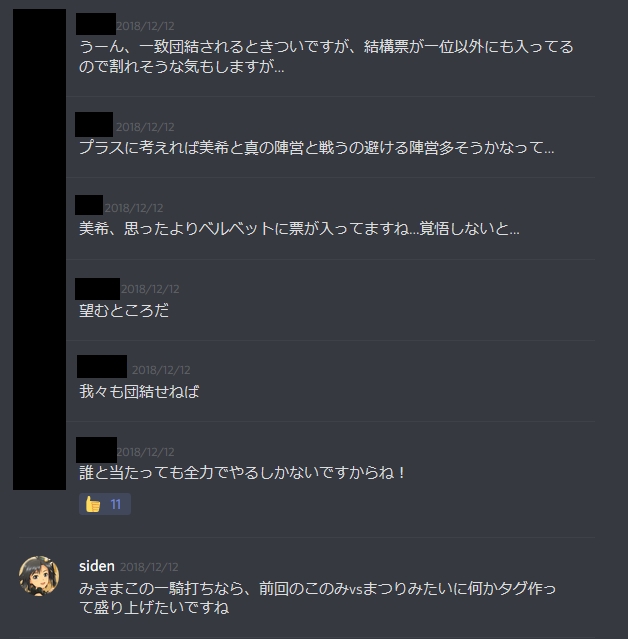Click the timestamp above 我々も団結せねば

tap(161, 370)
